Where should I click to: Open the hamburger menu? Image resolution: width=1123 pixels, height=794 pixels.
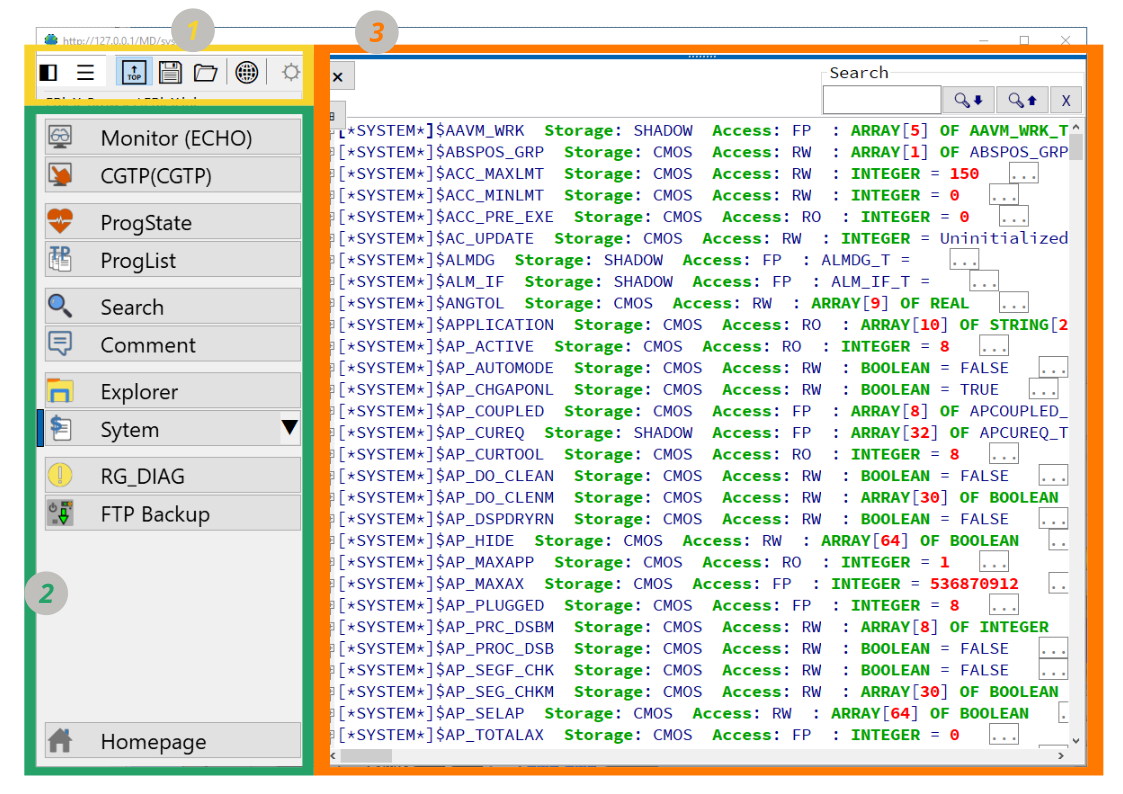pyautogui.click(x=86, y=71)
